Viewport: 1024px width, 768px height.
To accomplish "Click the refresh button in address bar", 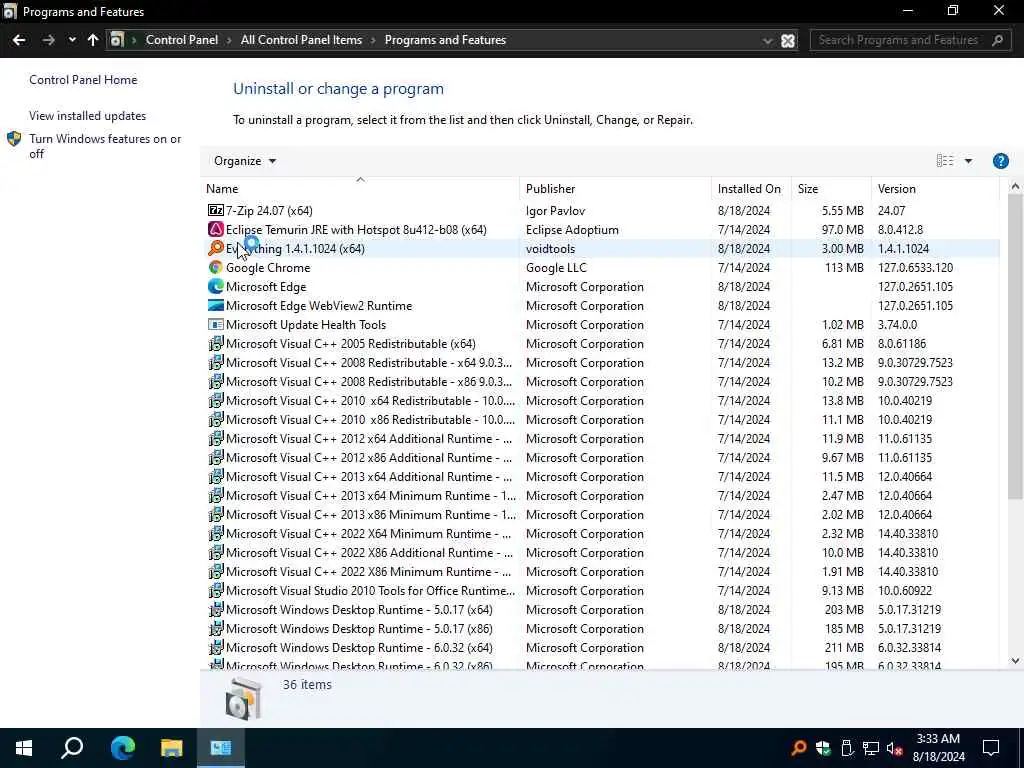I will (x=788, y=40).
